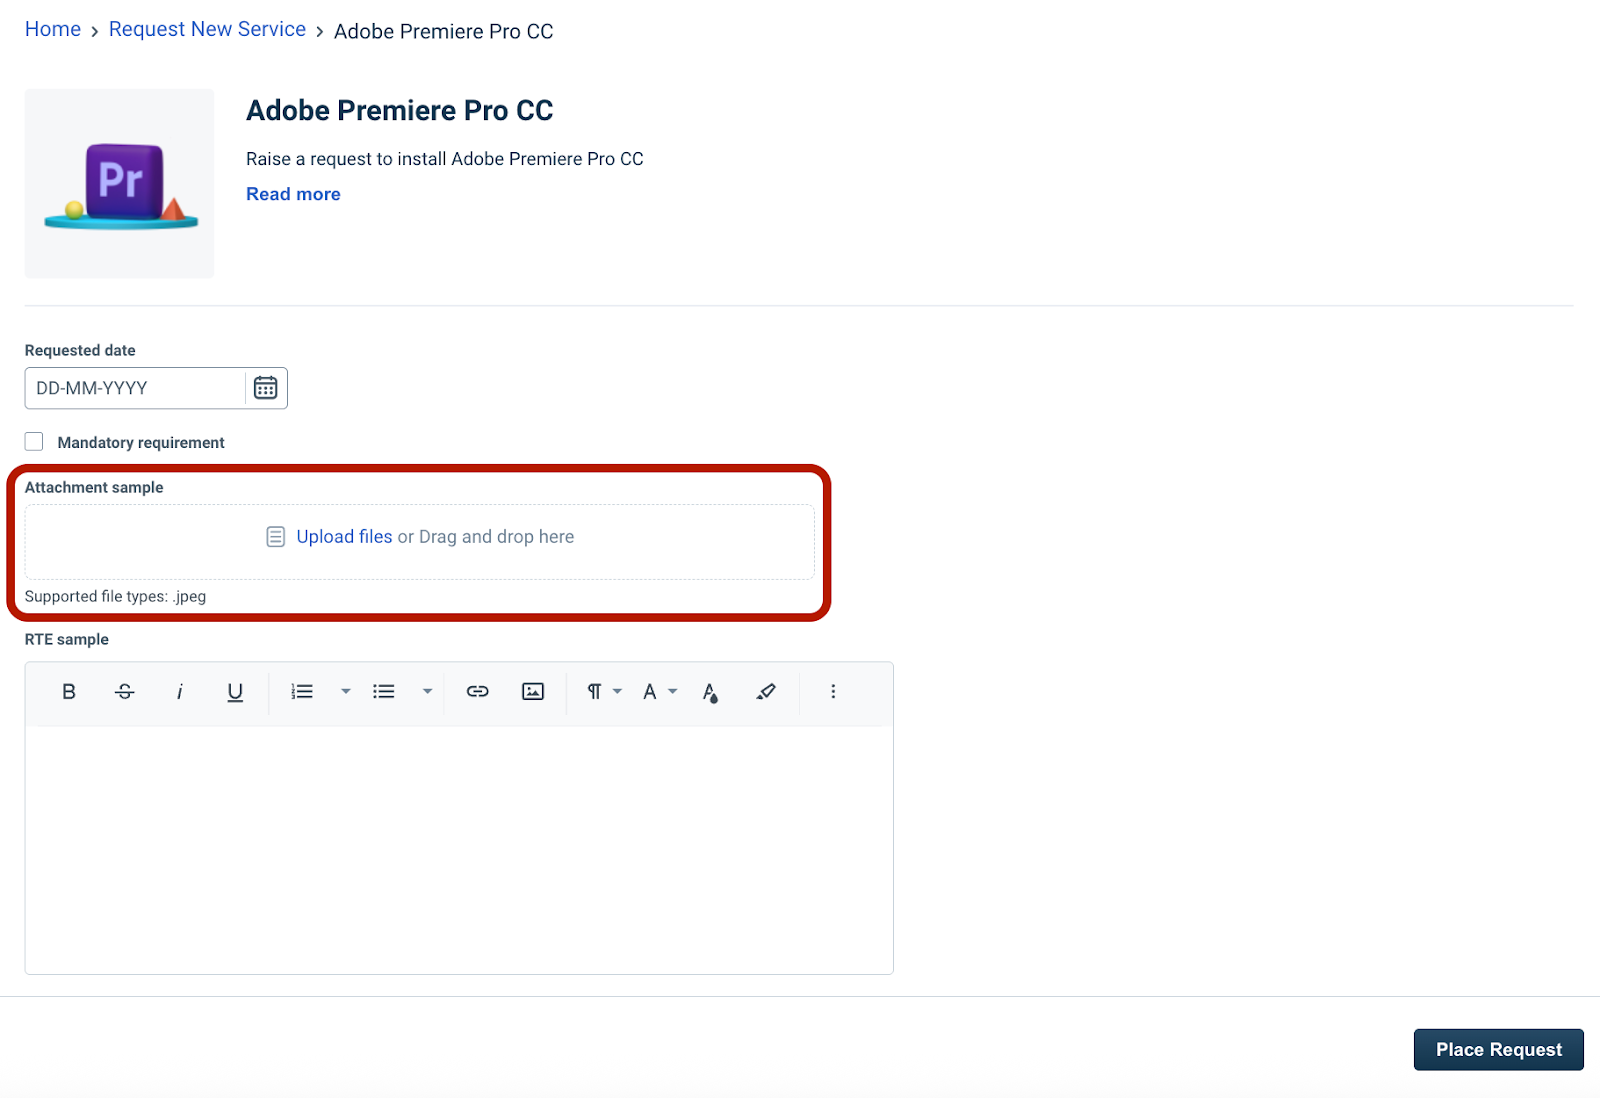Screen dimensions: 1600x1098
Task: Open ordered list style dropdown arrow
Action: [x=346, y=691]
